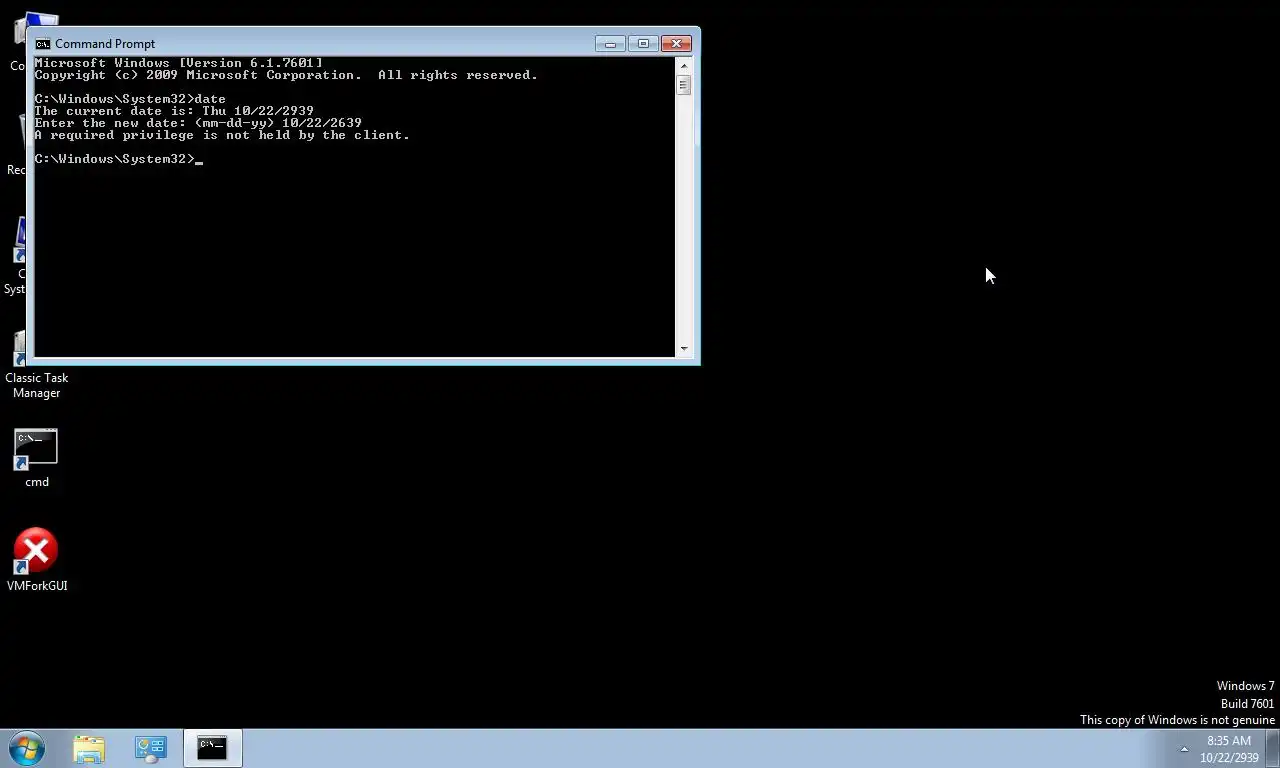The width and height of the screenshot is (1280, 768).
Task: Click the scrollbar up arrow in Command Prompt
Action: [x=684, y=65]
